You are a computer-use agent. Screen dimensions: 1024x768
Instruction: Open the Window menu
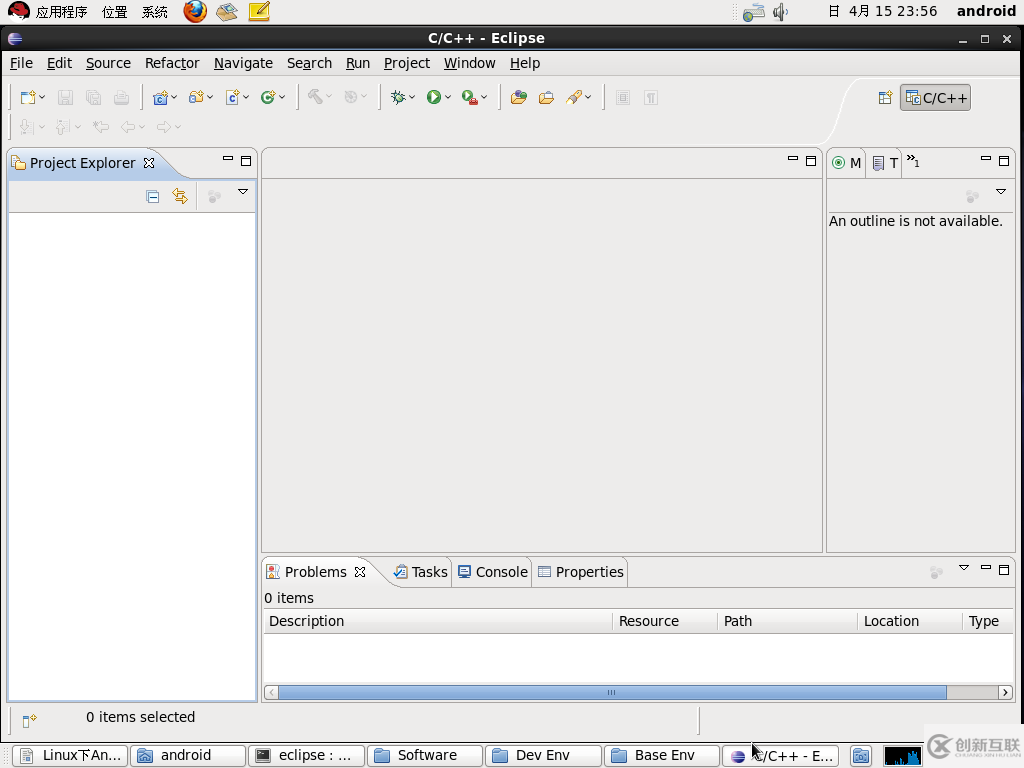tap(470, 63)
